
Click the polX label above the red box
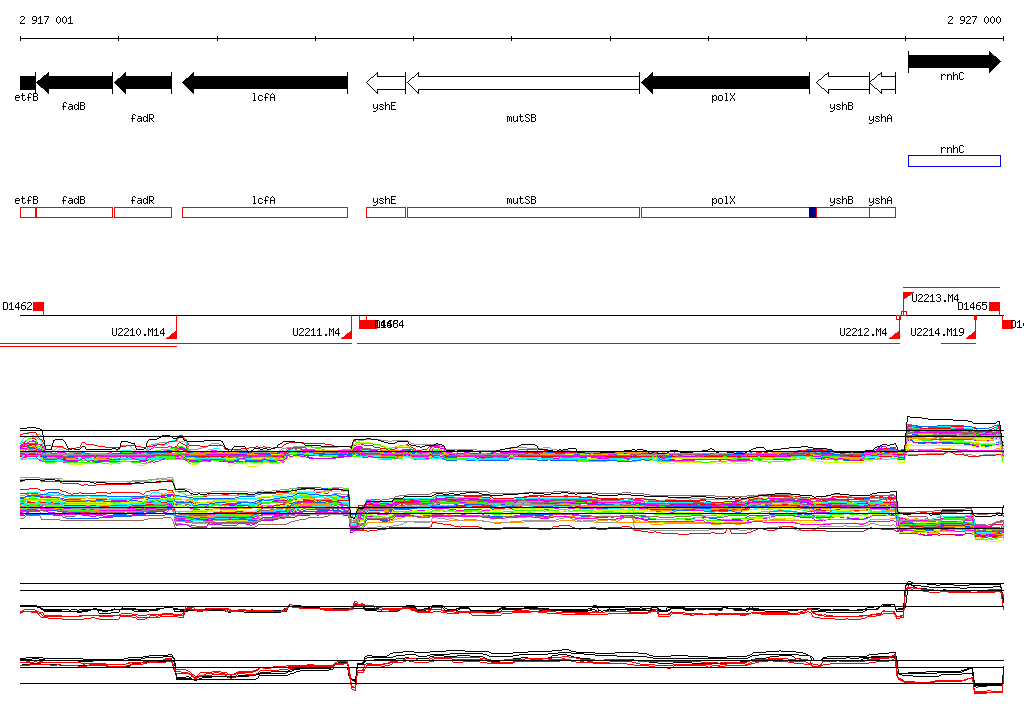724,201
